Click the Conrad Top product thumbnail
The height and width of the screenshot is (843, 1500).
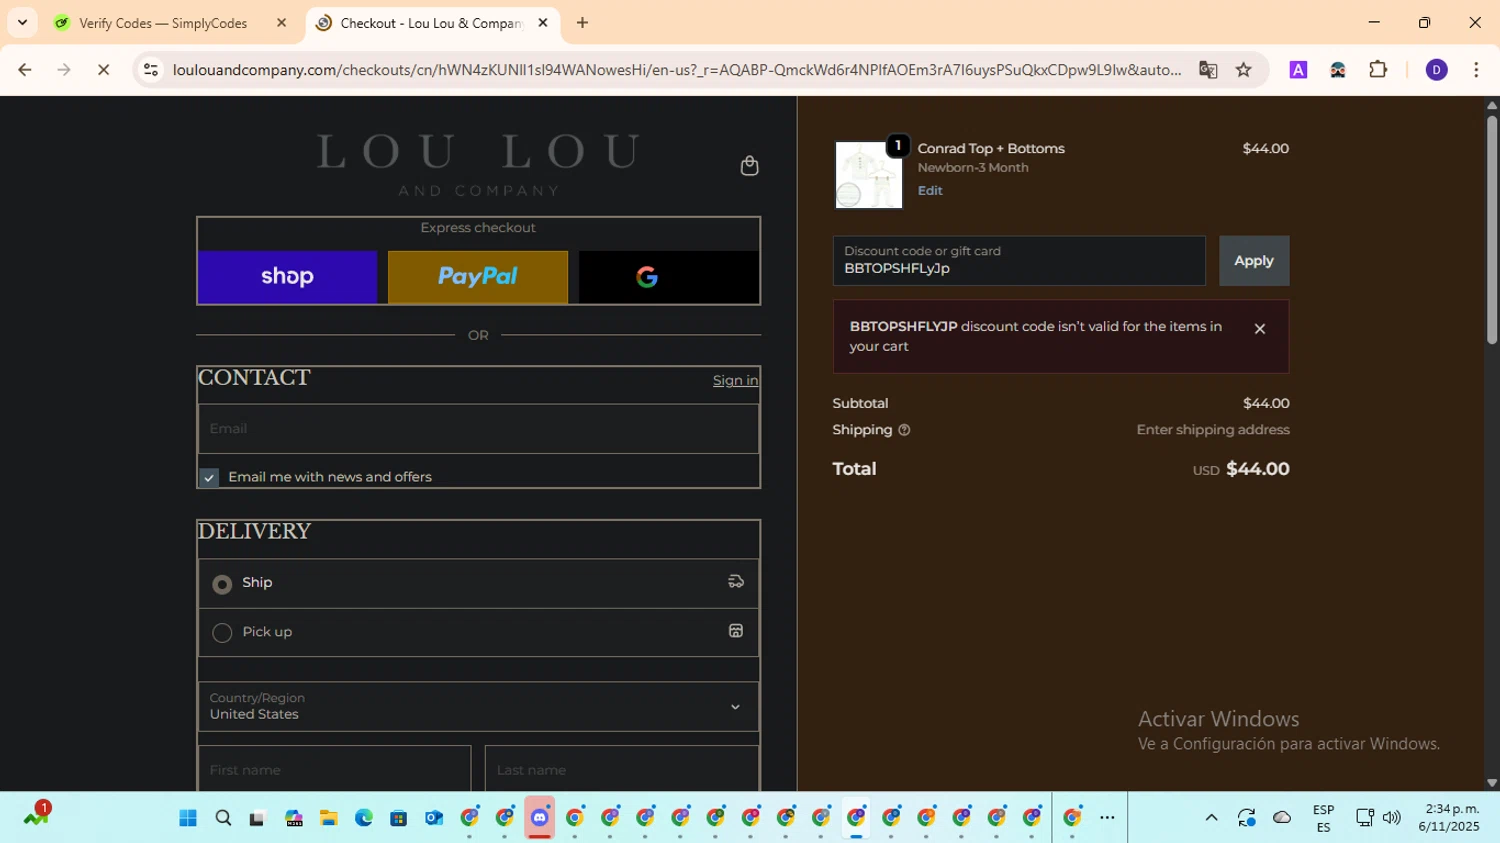[x=869, y=175]
